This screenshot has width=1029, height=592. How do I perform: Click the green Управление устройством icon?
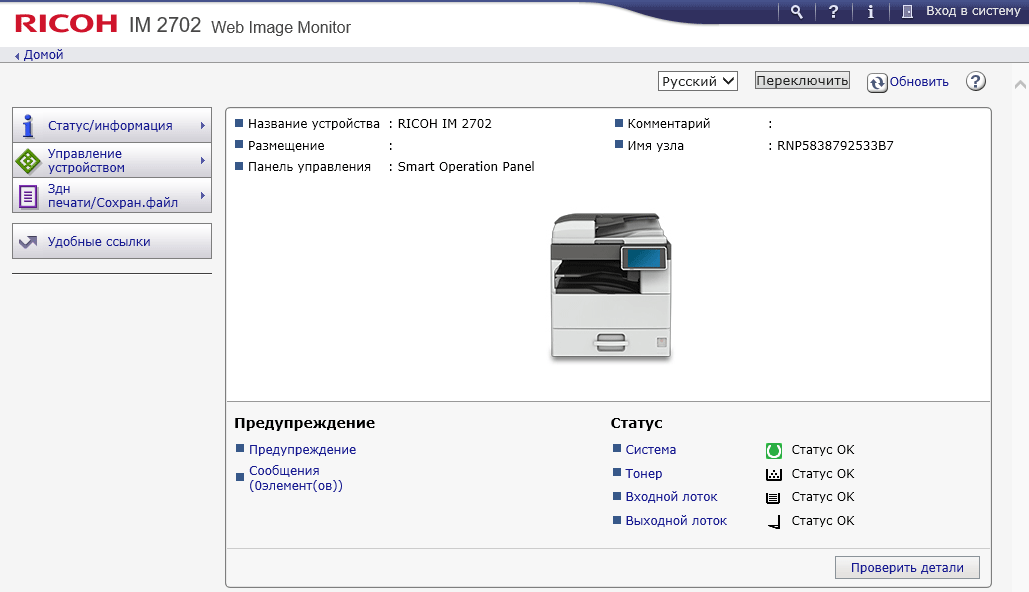coord(28,161)
